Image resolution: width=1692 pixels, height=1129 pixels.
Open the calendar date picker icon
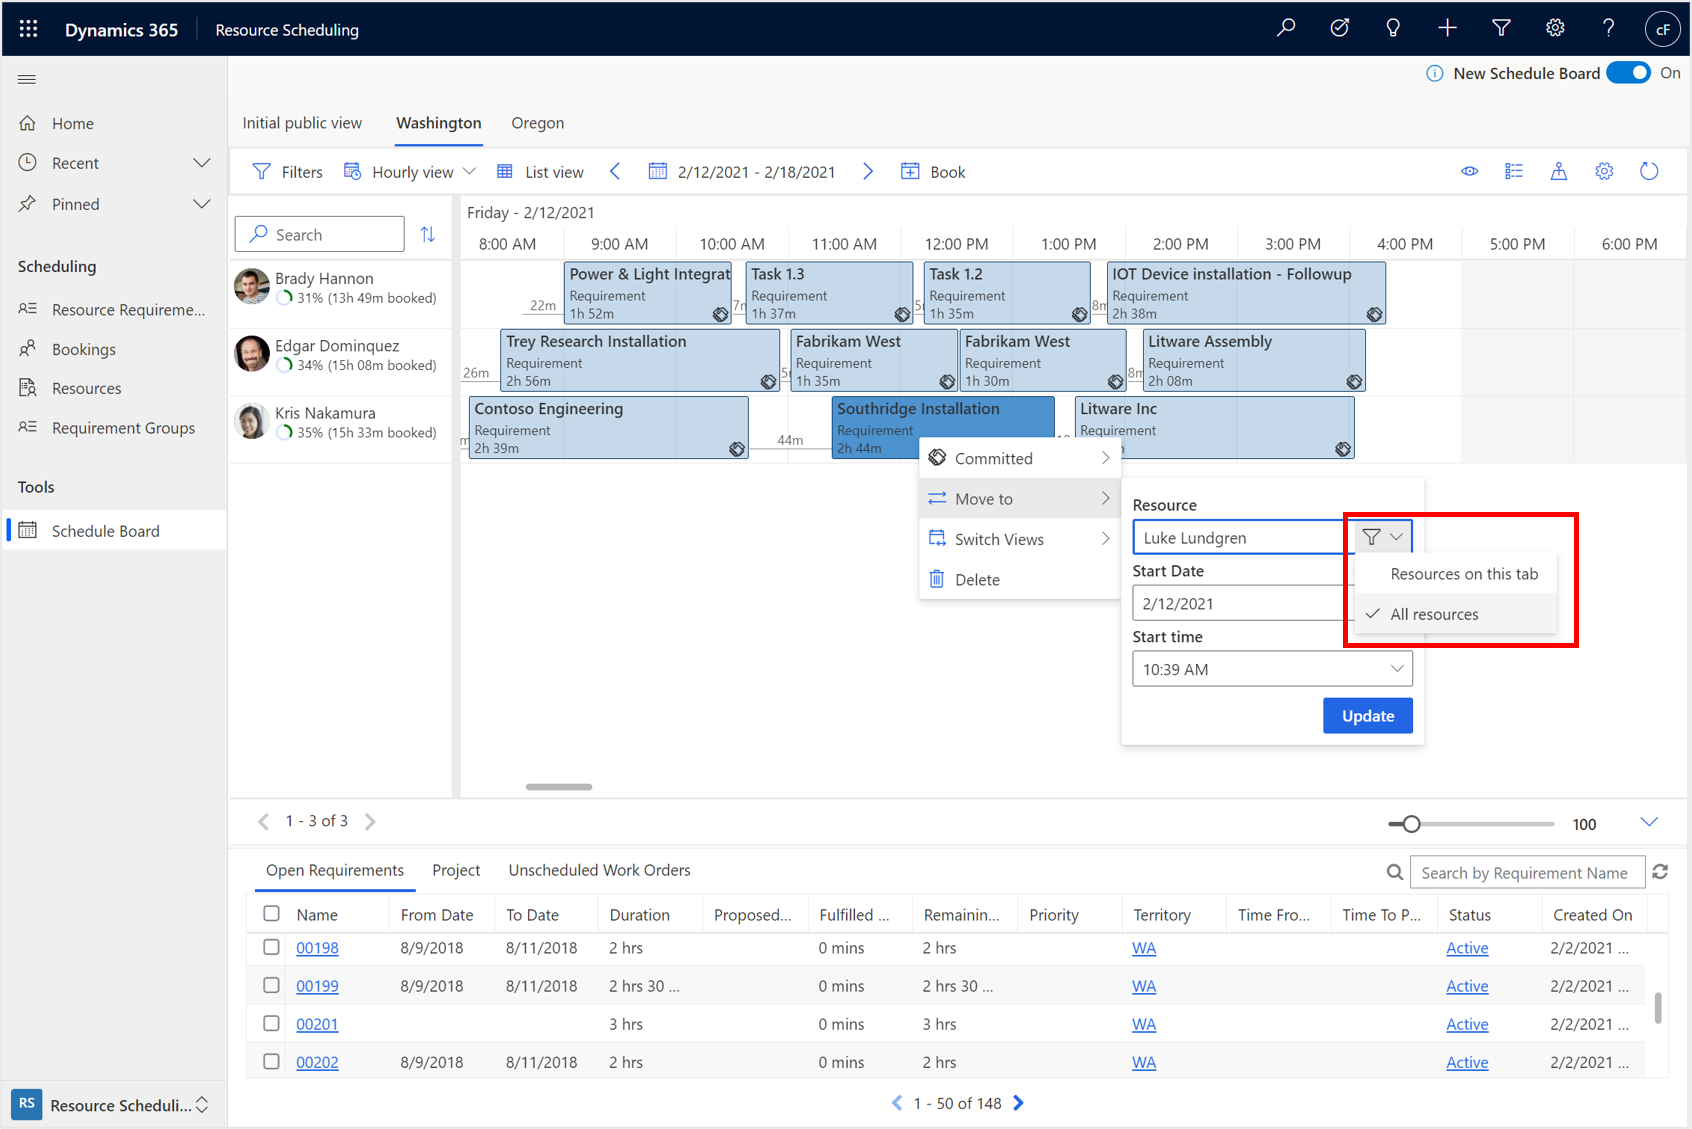coord(657,171)
